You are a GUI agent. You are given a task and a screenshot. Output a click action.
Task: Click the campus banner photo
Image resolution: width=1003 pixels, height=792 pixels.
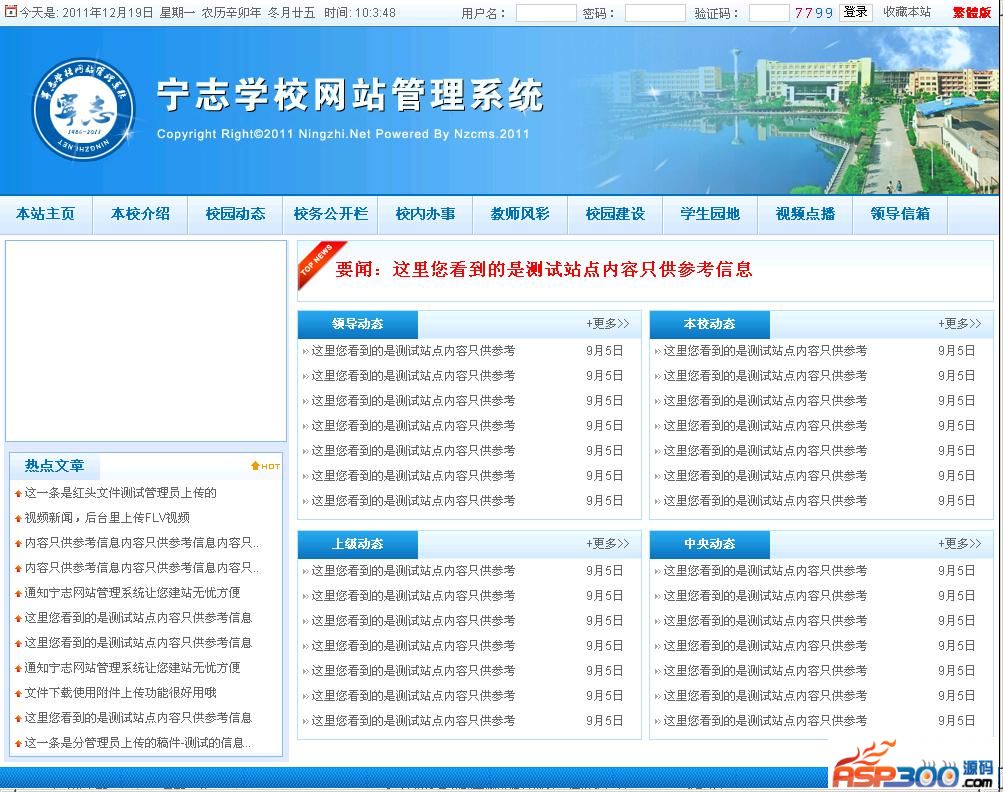click(800, 115)
